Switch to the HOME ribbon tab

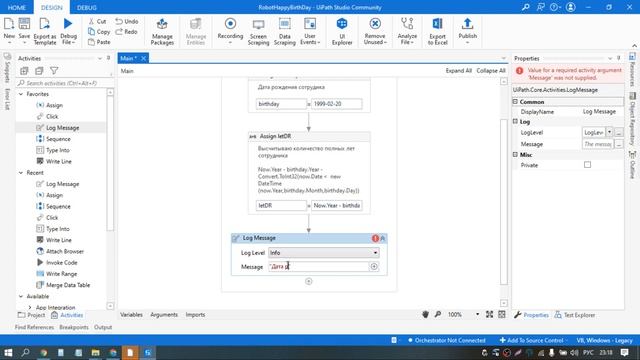point(17,7)
